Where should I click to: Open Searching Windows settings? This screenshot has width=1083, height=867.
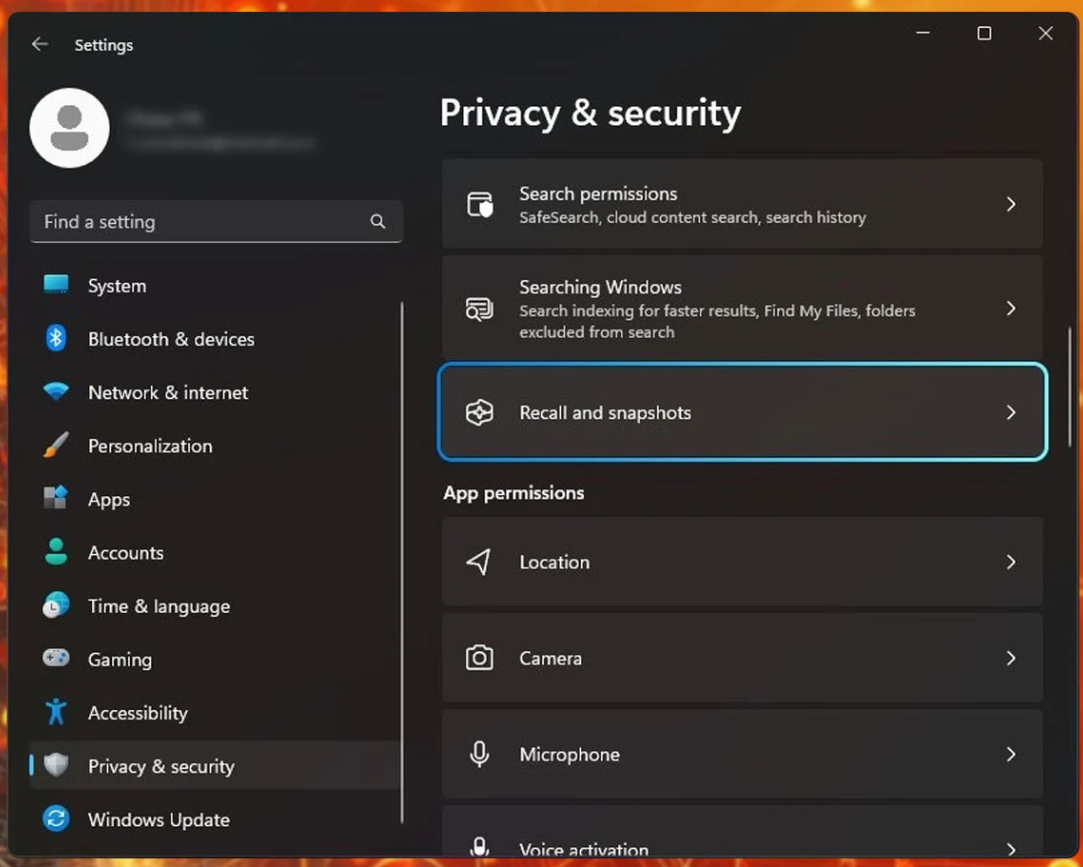pos(742,308)
